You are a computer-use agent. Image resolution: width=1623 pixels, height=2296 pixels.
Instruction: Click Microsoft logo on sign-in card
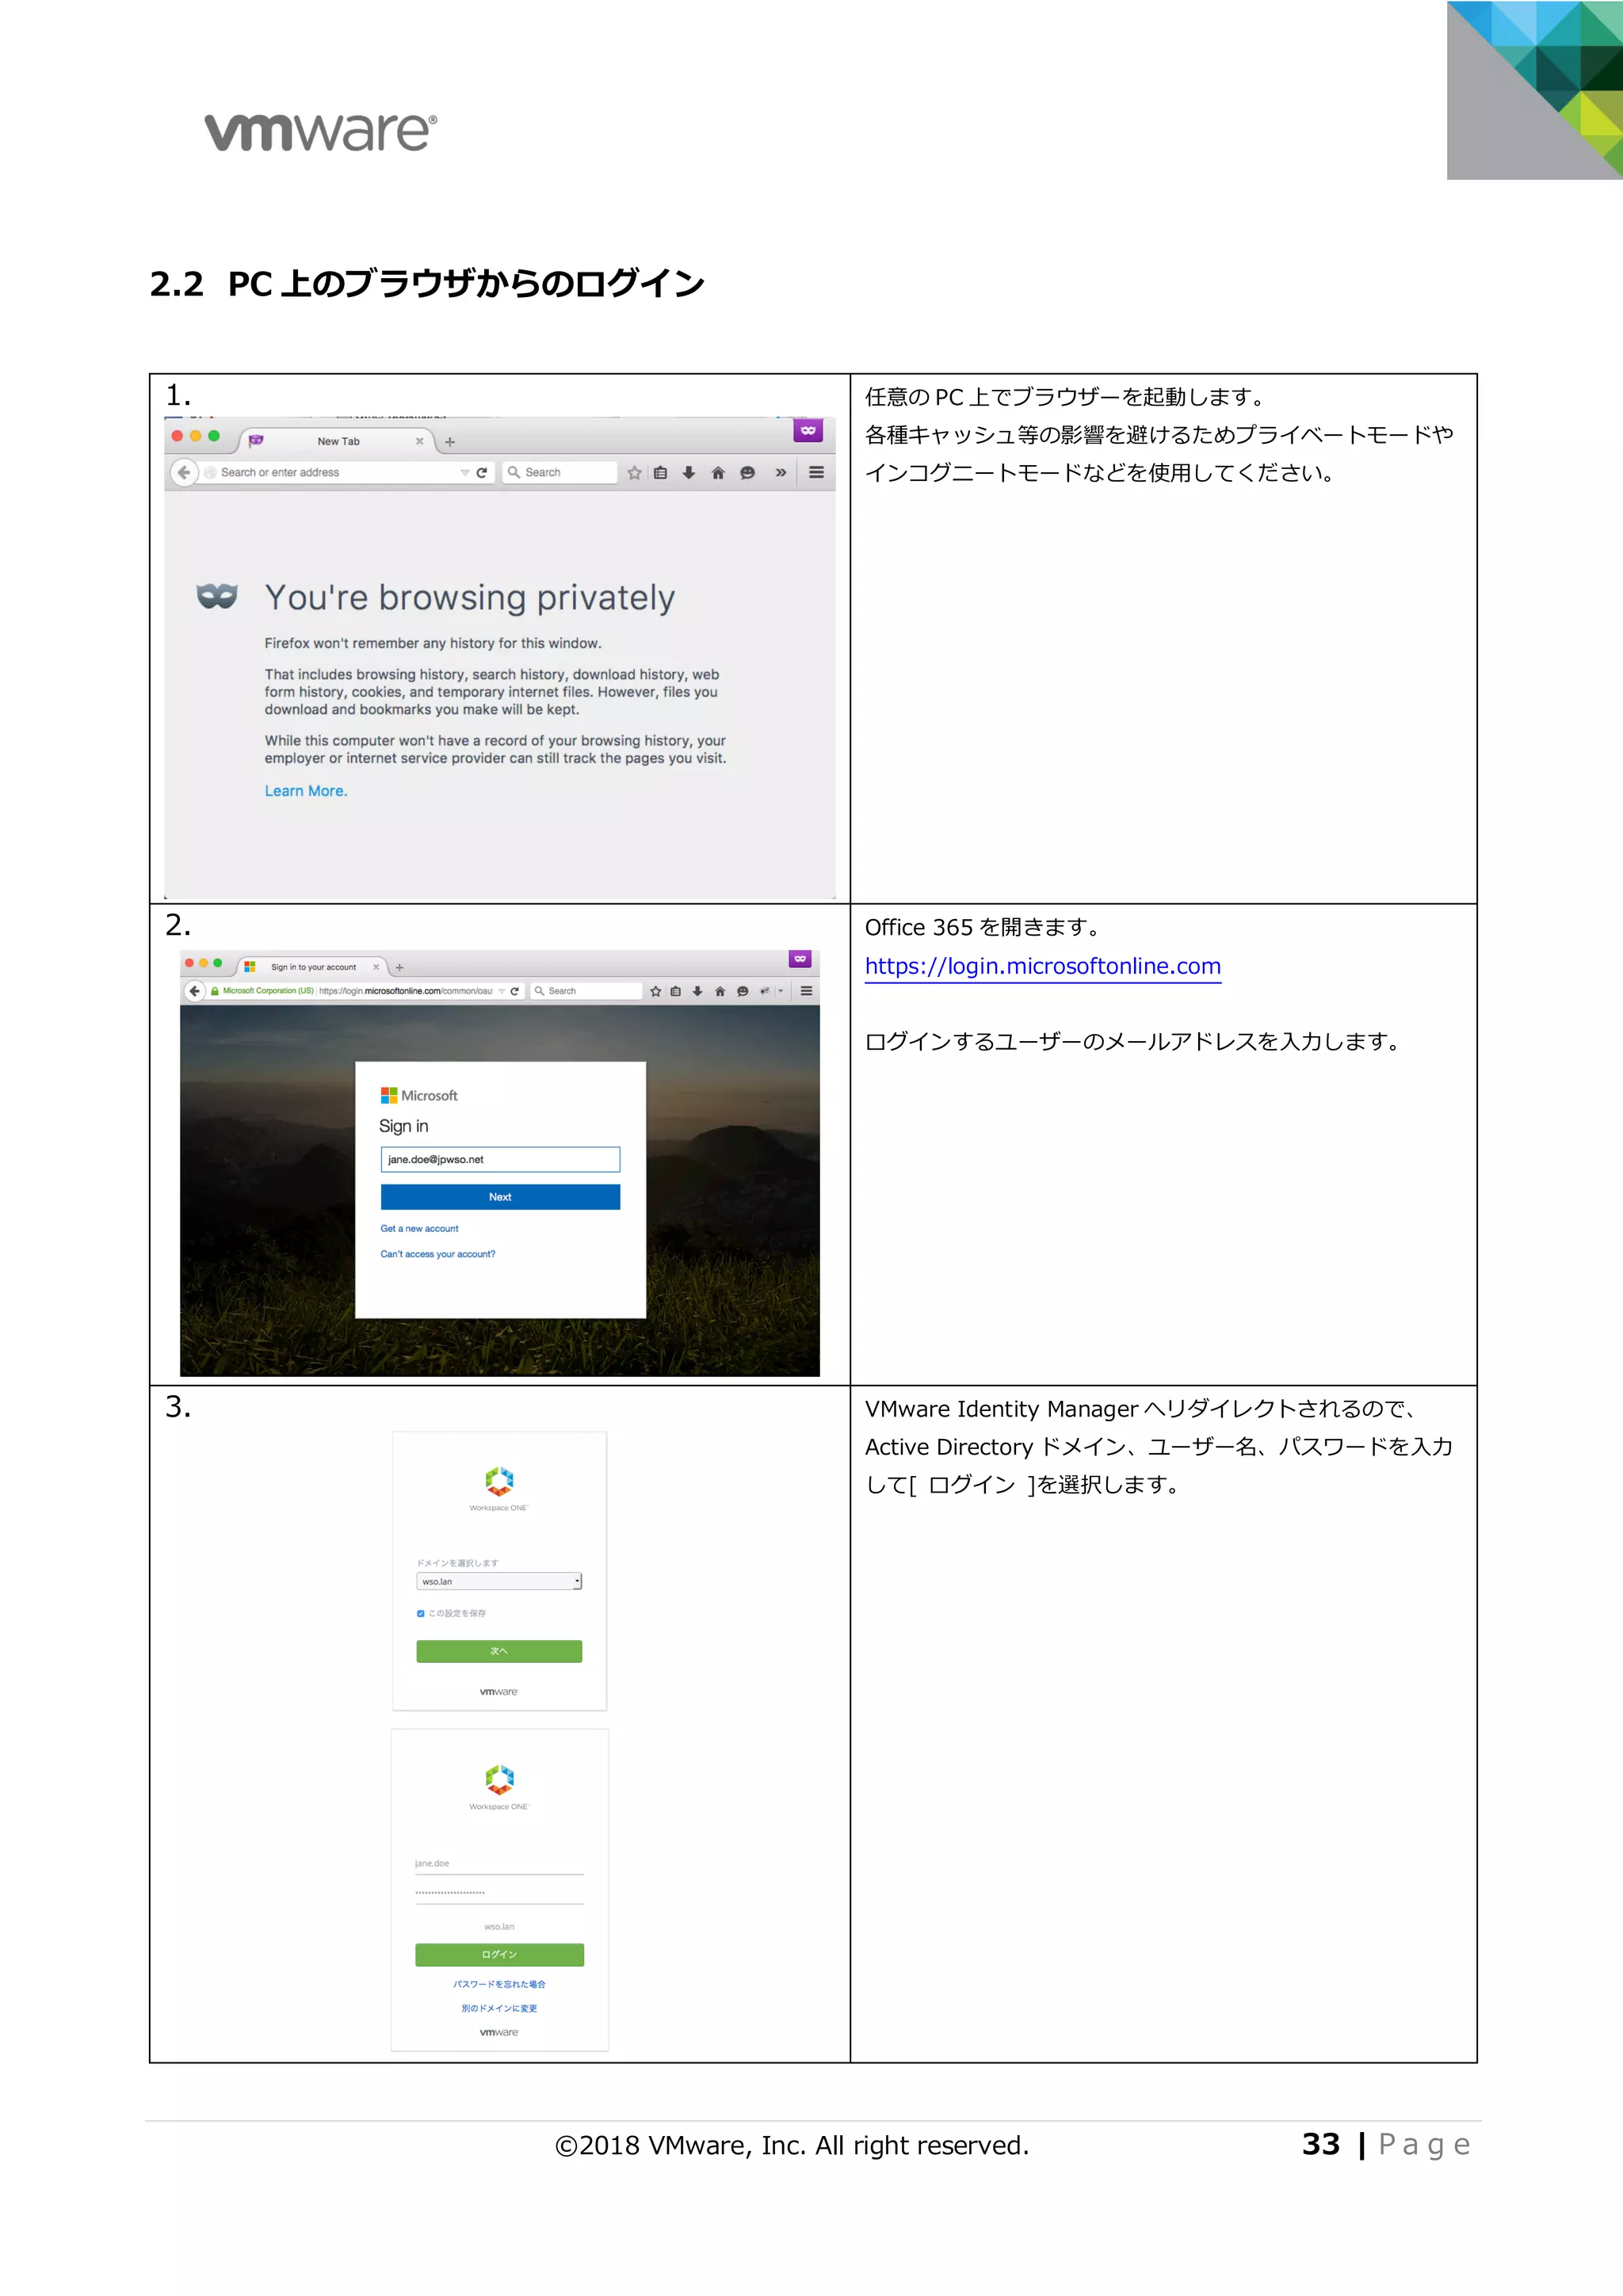[419, 1095]
